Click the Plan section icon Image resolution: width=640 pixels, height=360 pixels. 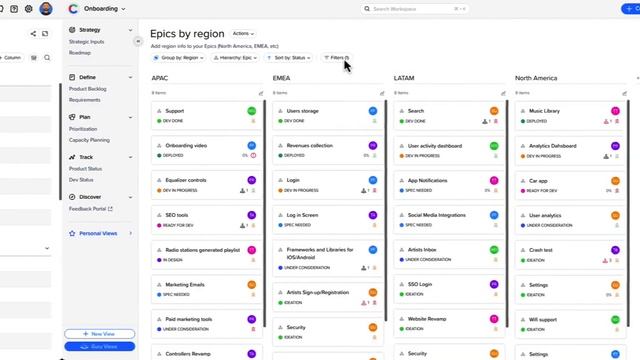(x=72, y=117)
